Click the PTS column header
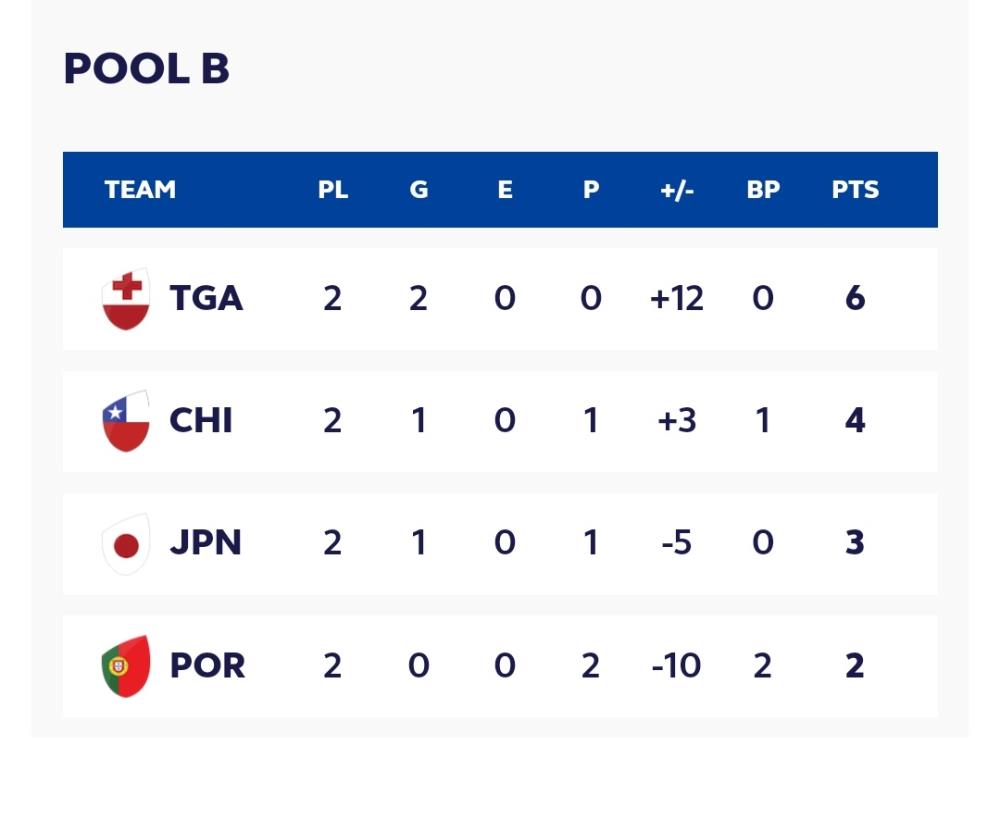1000x820 pixels. pyautogui.click(x=855, y=190)
